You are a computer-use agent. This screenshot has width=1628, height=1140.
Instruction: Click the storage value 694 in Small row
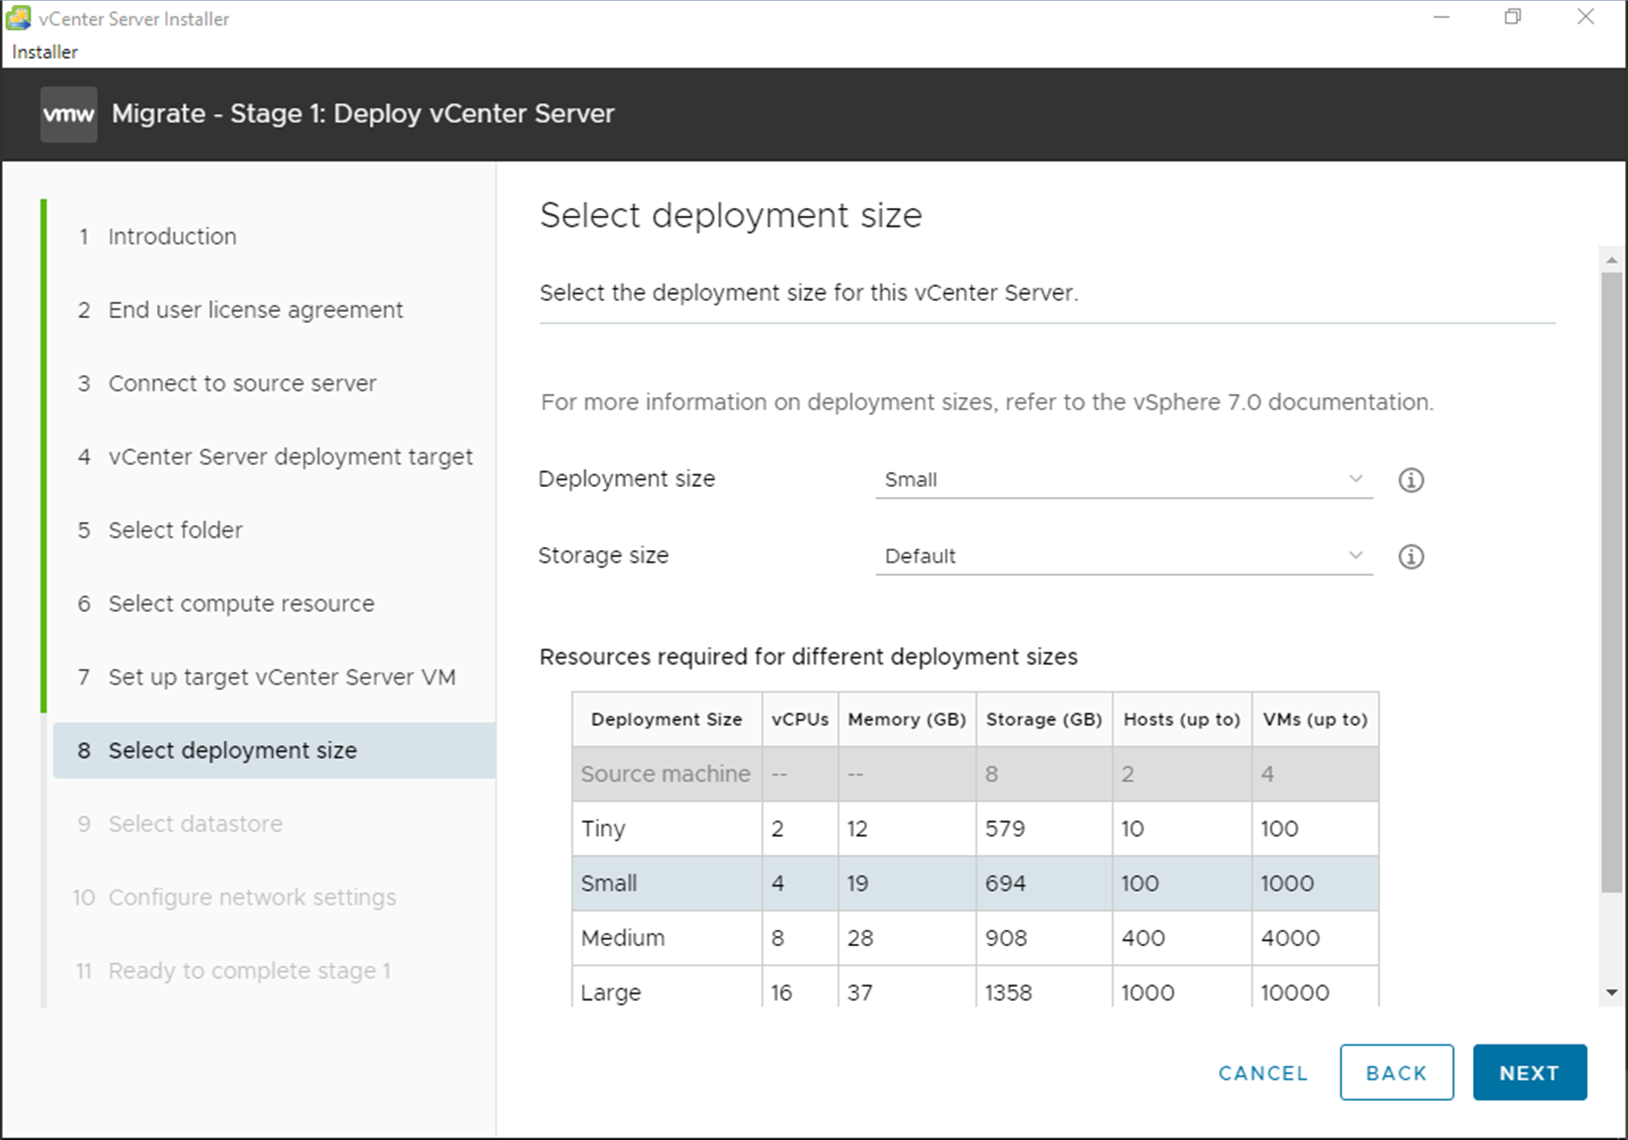(x=1005, y=884)
